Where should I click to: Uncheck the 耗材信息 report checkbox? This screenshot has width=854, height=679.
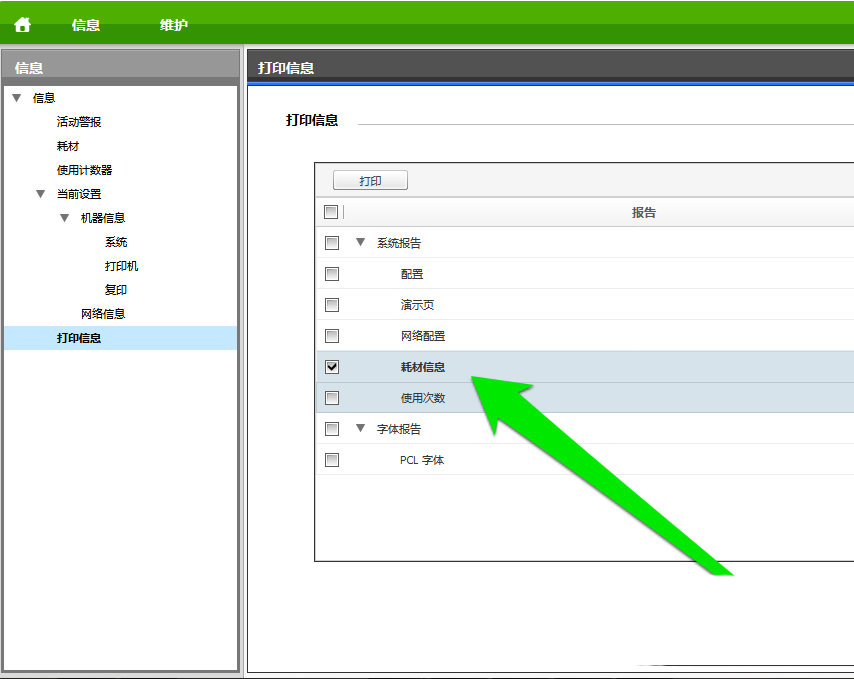[x=332, y=367]
